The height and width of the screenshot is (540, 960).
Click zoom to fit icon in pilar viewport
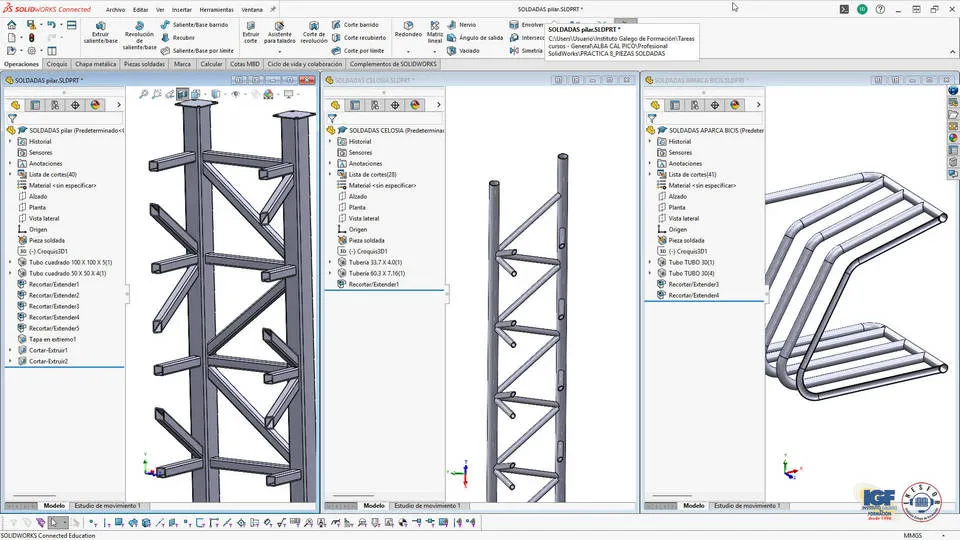pos(143,94)
